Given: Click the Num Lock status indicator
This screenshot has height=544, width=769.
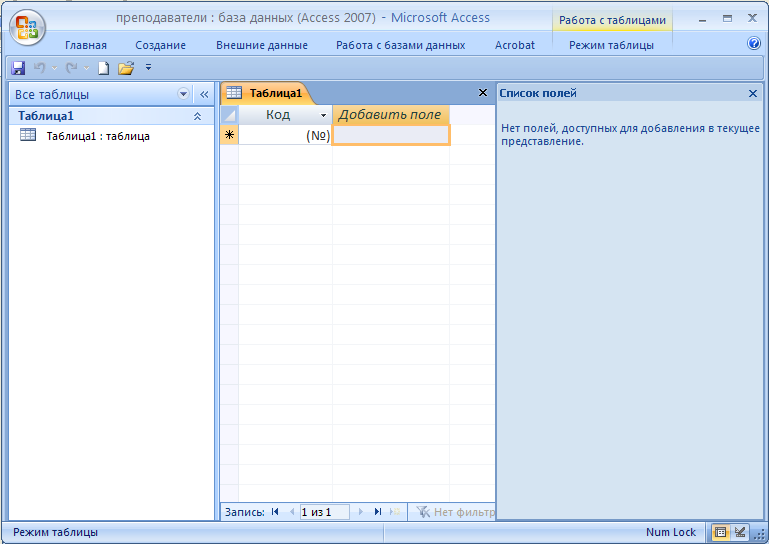Looking at the screenshot, I should tap(670, 532).
